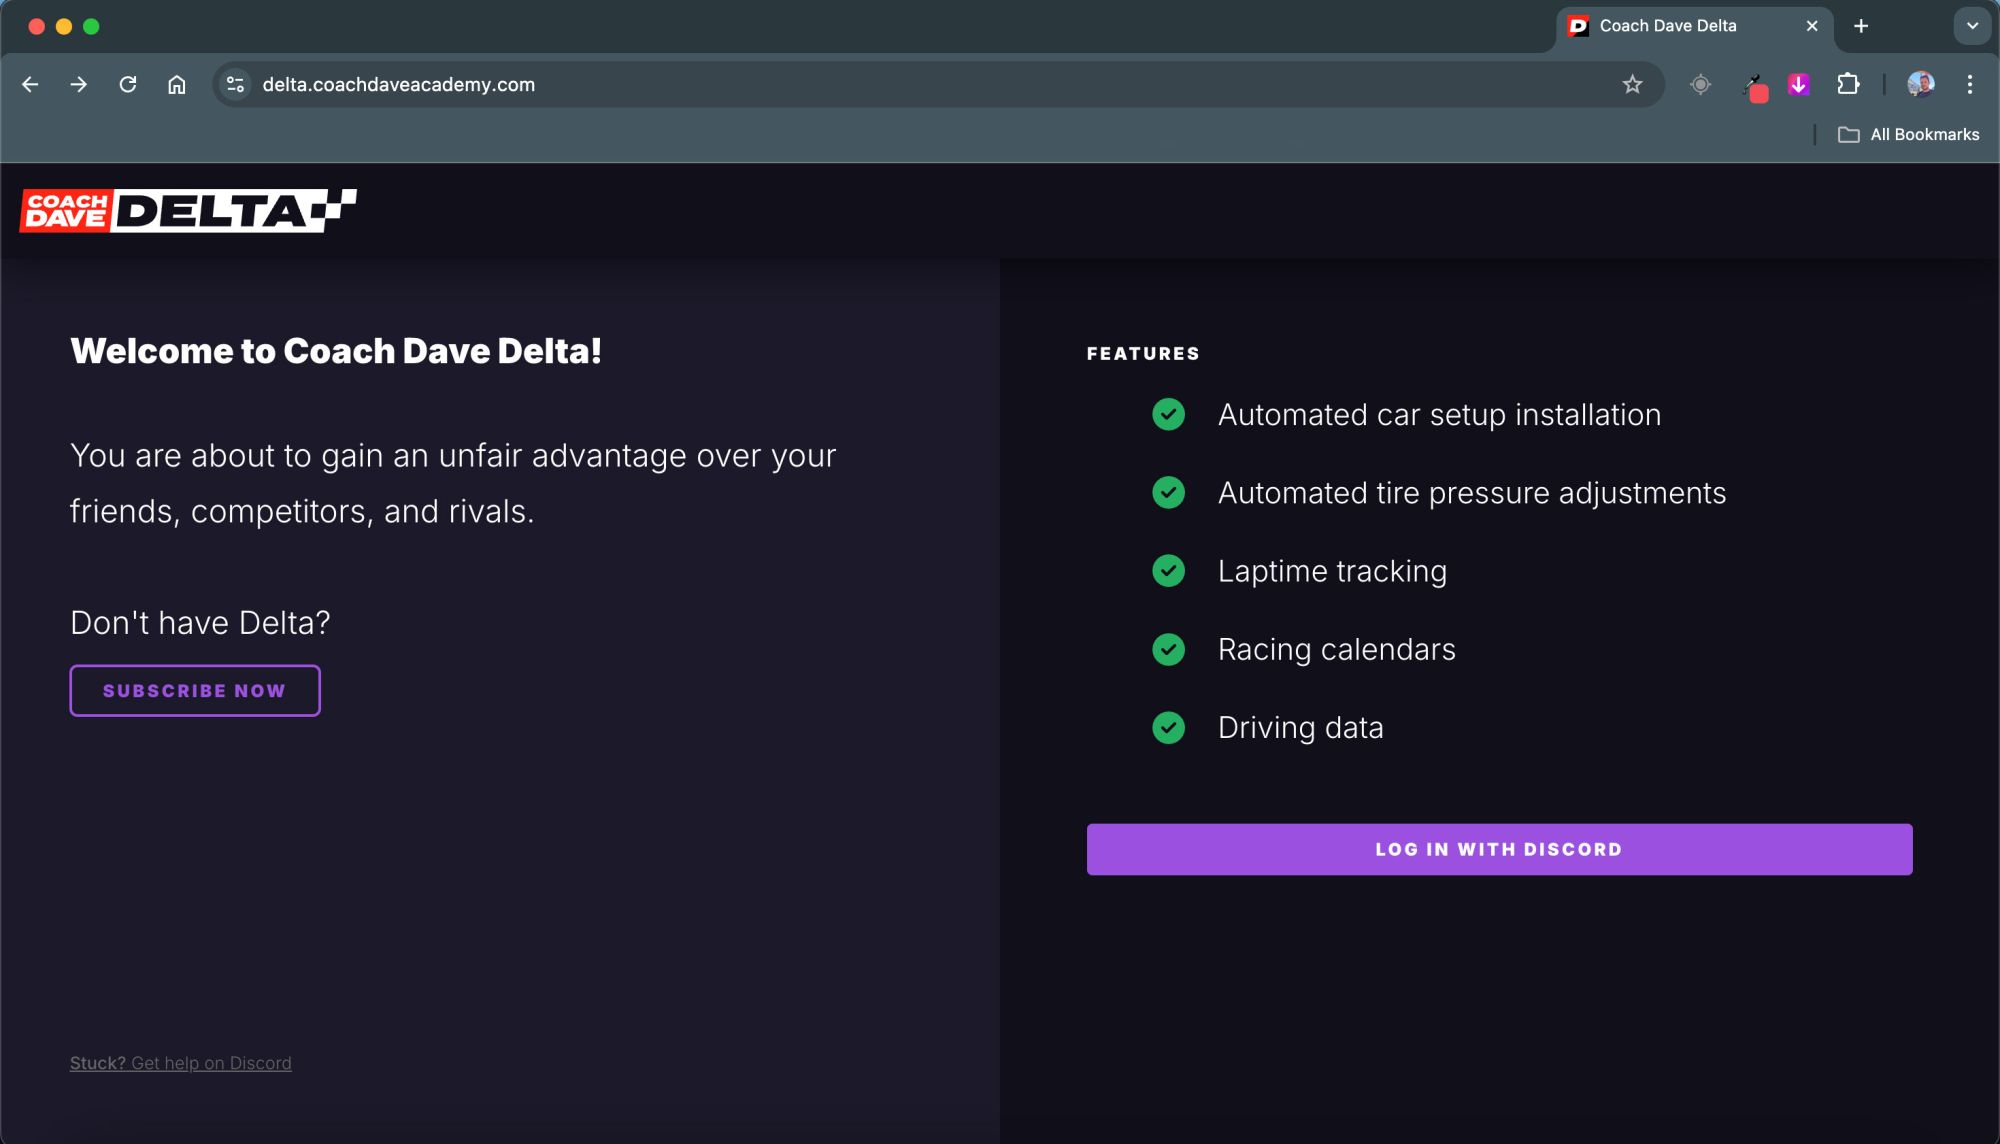Click checkmark beside Racing calendars
The height and width of the screenshot is (1144, 2000).
point(1168,649)
